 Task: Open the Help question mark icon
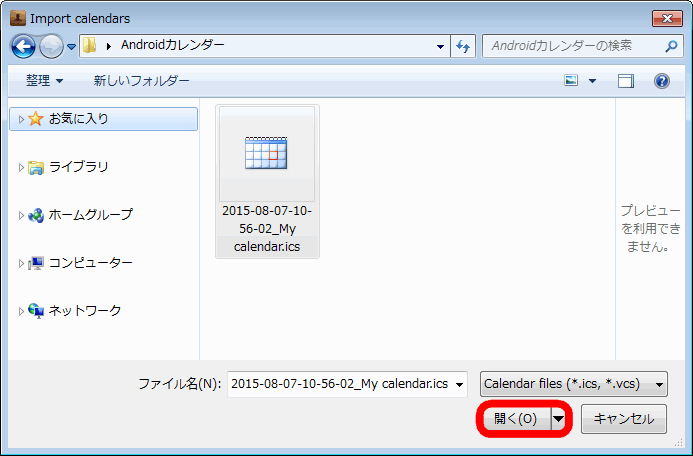[x=661, y=81]
